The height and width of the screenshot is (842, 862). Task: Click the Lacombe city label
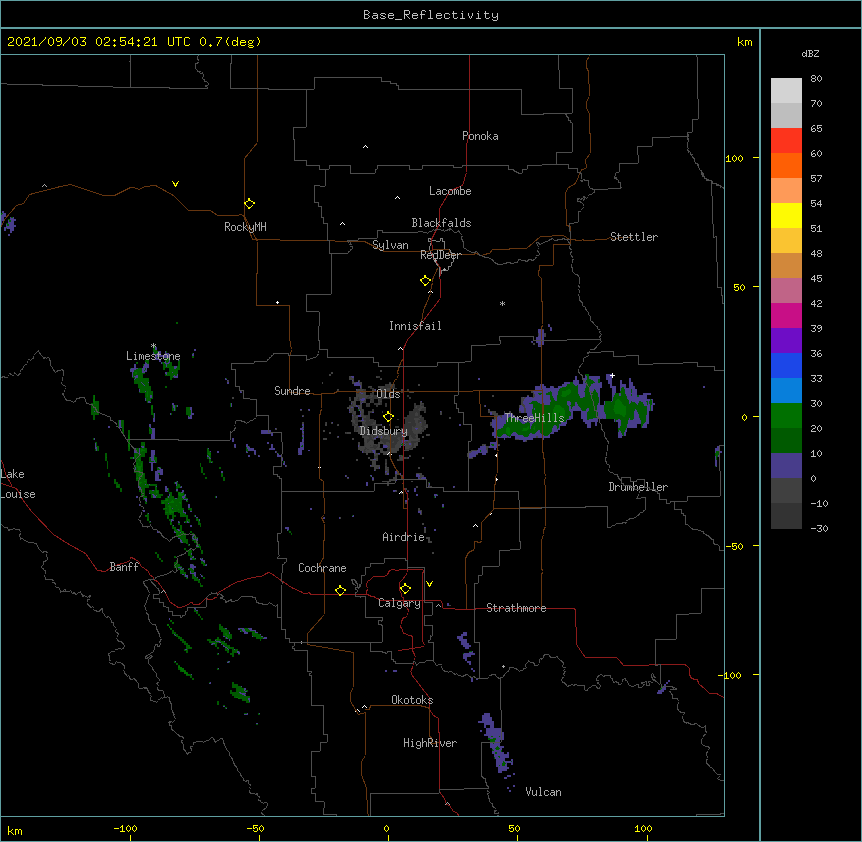[450, 191]
